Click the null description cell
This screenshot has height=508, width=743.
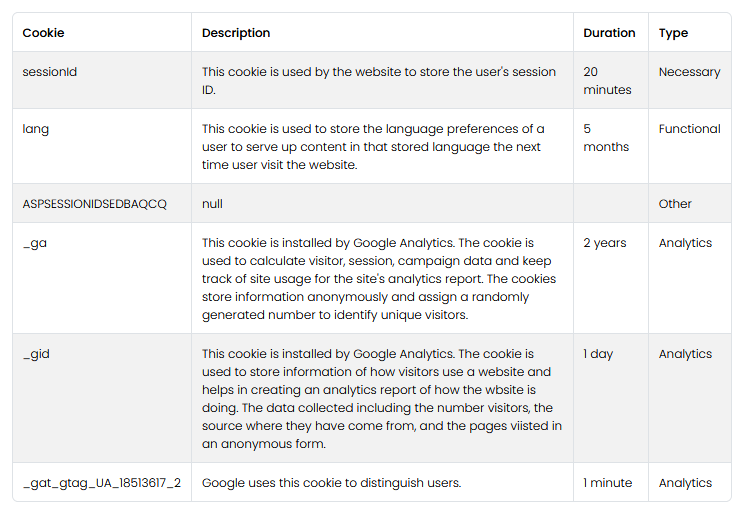(x=212, y=204)
